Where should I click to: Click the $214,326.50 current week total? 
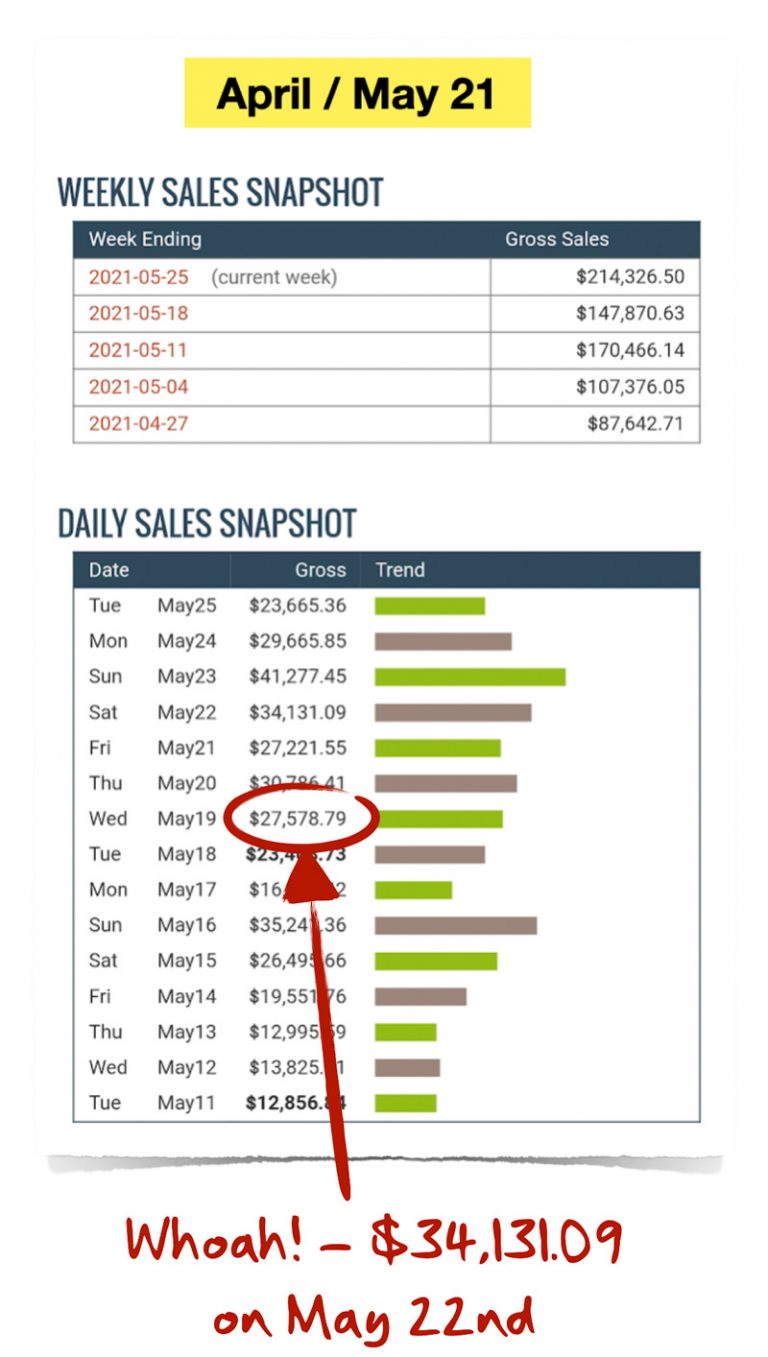pos(630,277)
